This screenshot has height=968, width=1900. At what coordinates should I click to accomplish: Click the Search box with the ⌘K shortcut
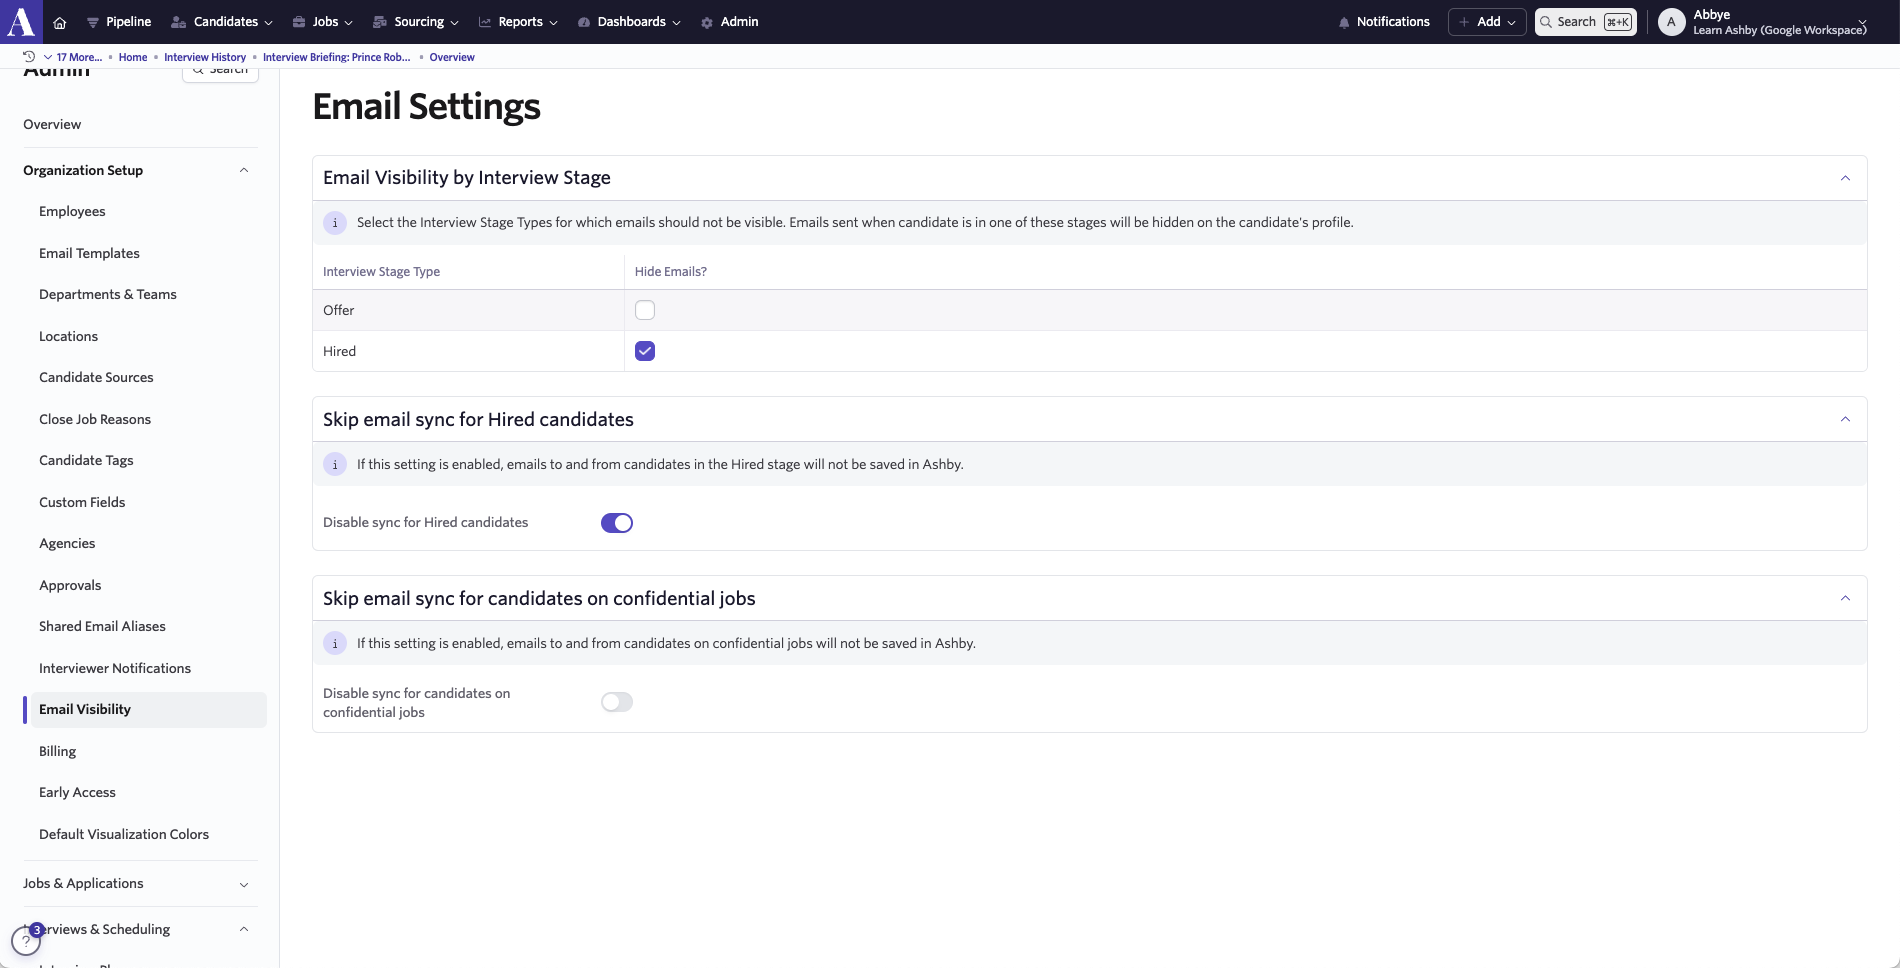click(x=1586, y=22)
